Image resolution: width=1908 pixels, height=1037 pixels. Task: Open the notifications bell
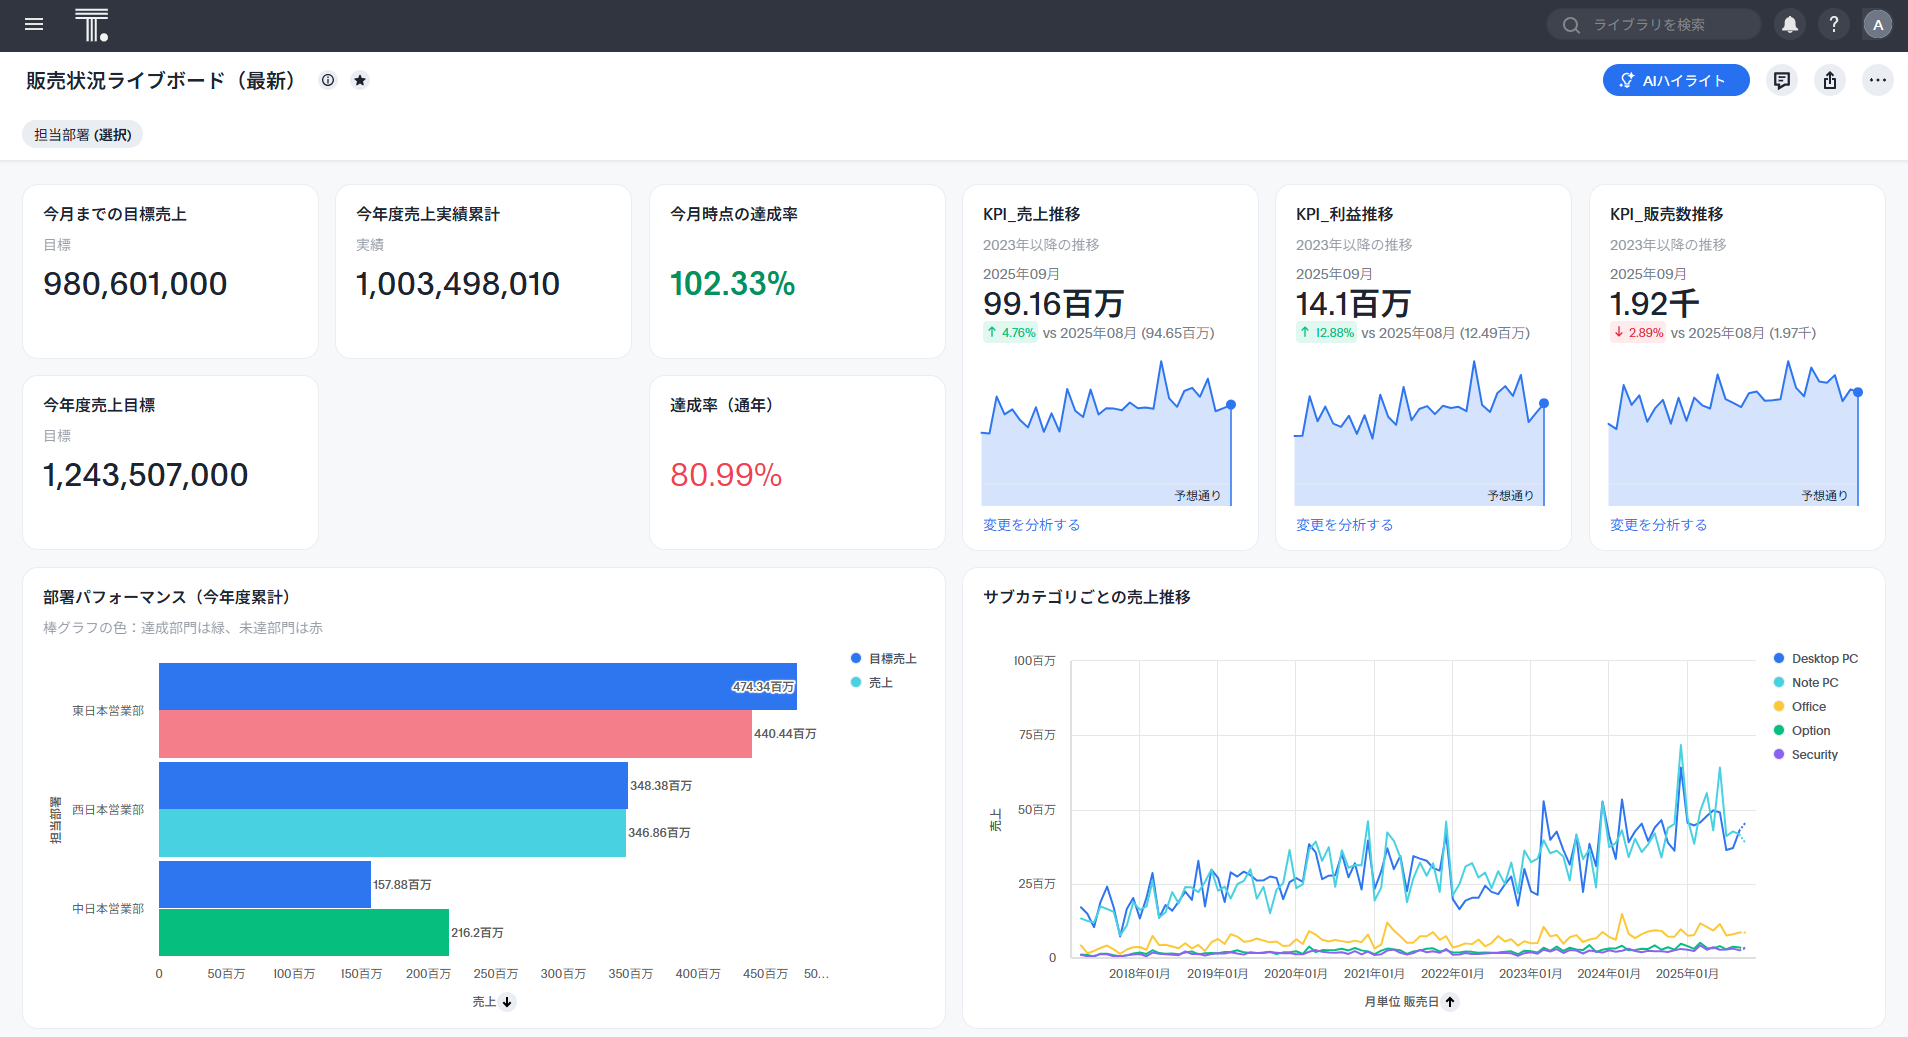(x=1790, y=25)
